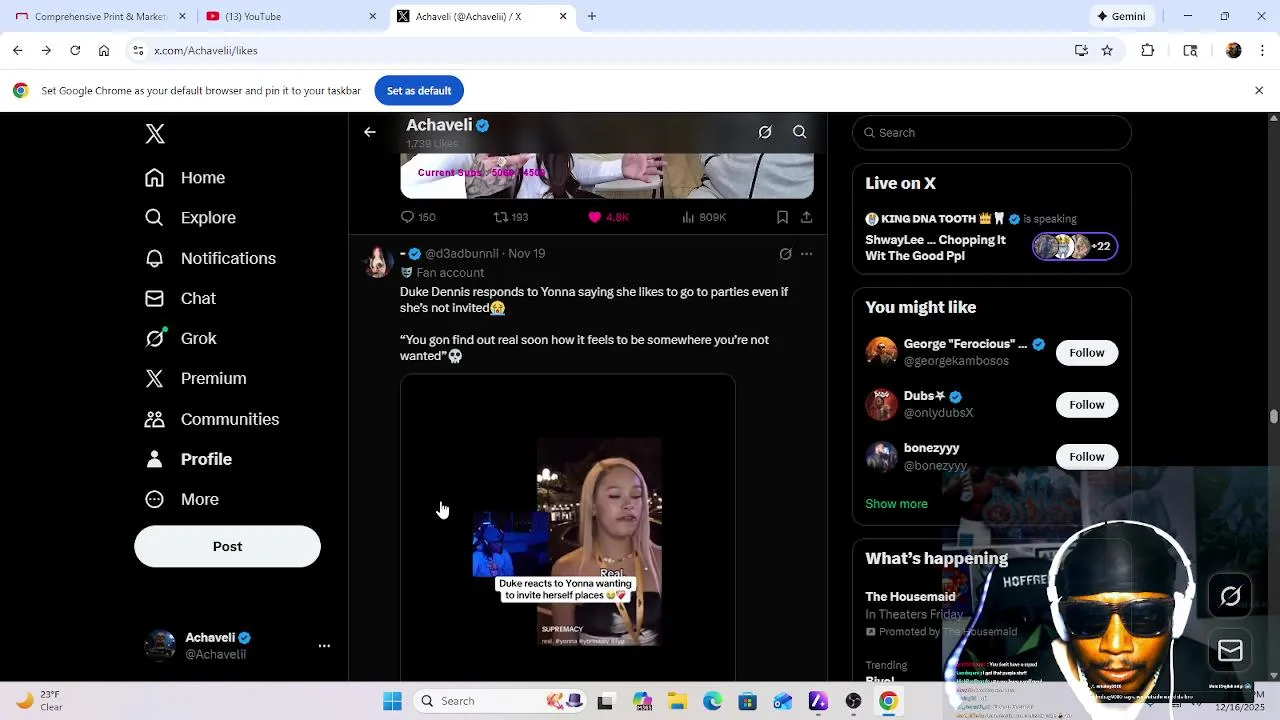Open Premium in sidebar
Image resolution: width=1280 pixels, height=720 pixels.
(195, 378)
